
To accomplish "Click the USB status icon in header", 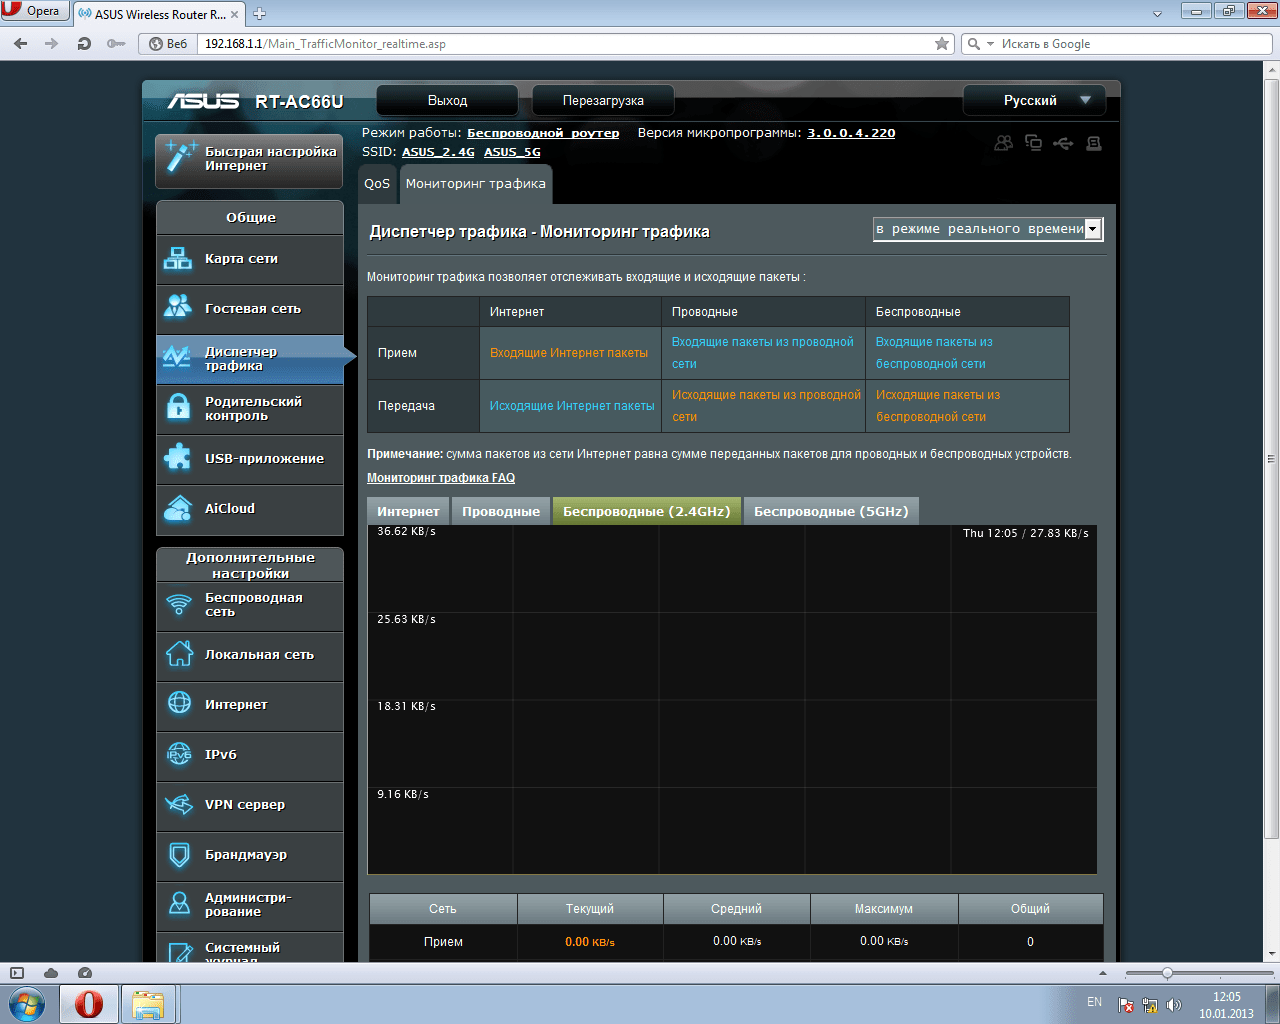I will point(1063,143).
